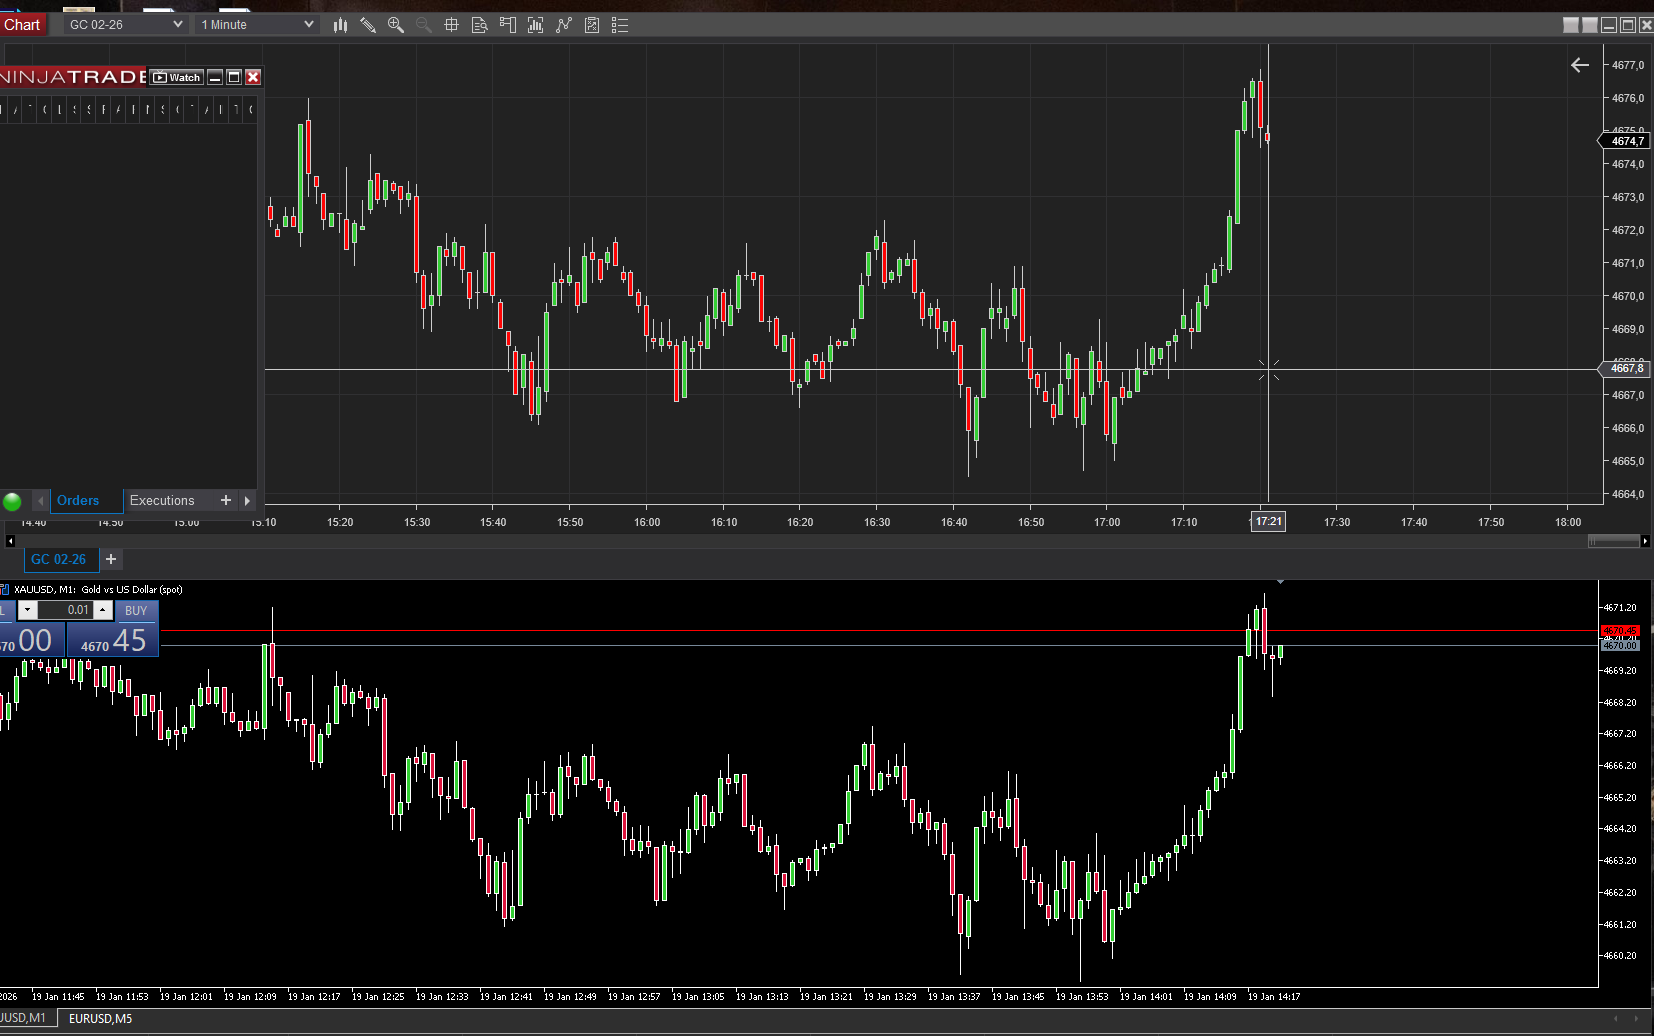The width and height of the screenshot is (1654, 1036).
Task: Increase lot volume with up arrow
Action: 102,610
